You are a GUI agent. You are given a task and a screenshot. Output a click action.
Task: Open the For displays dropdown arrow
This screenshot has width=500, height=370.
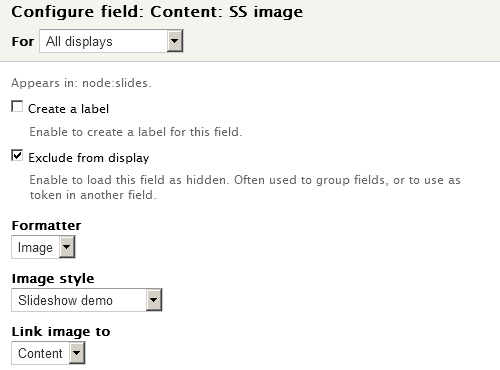175,41
